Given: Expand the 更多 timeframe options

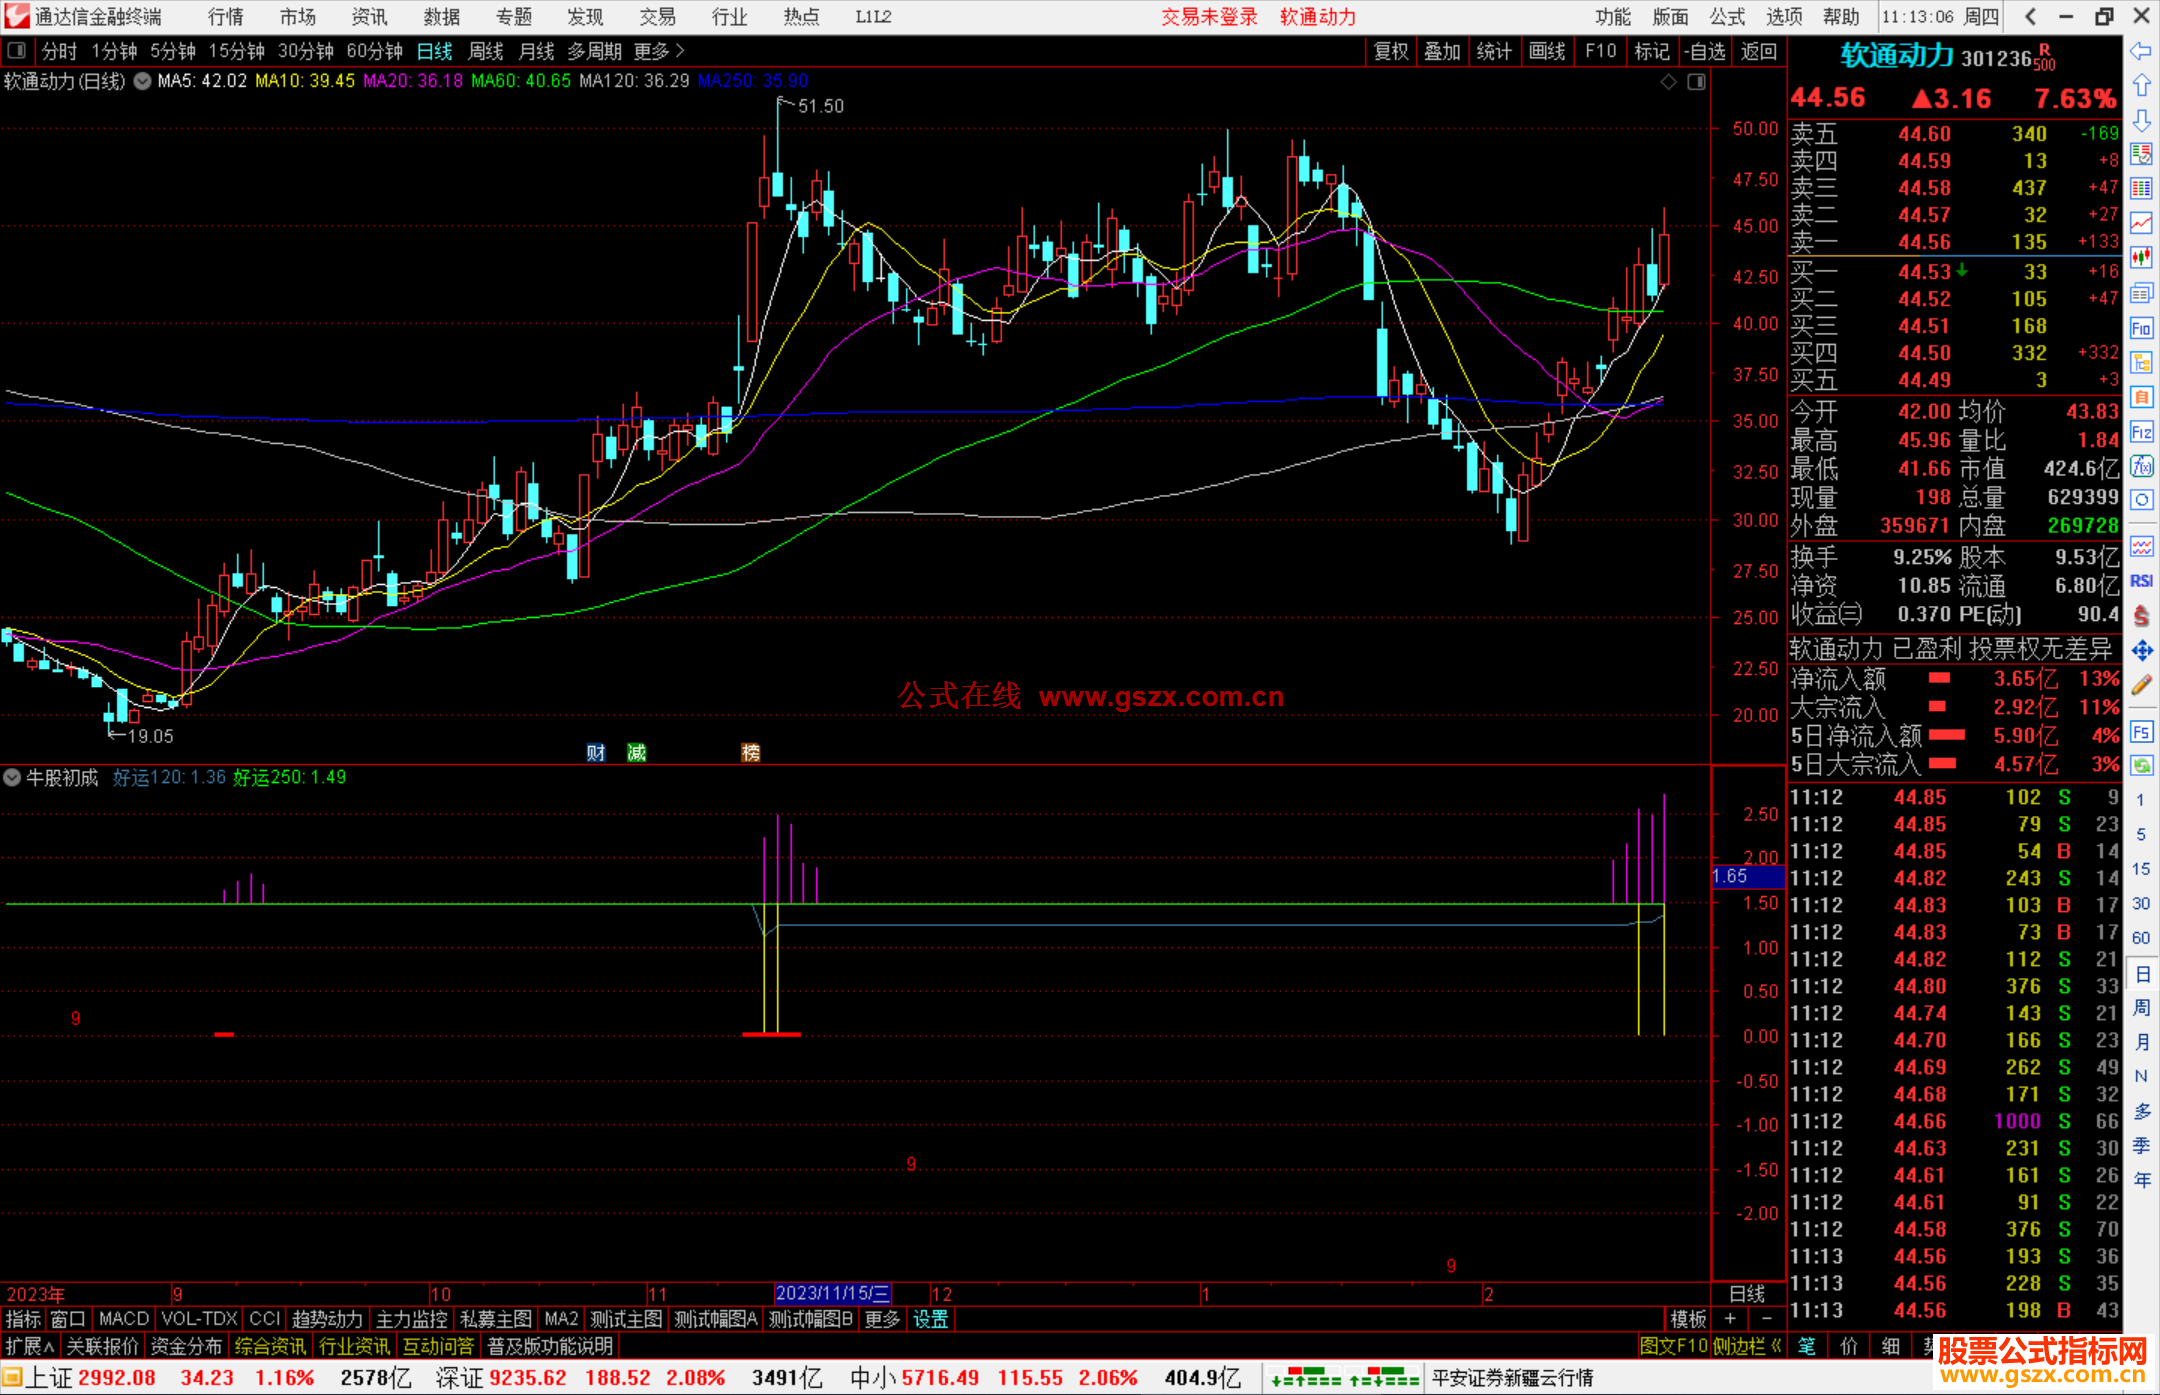Looking at the screenshot, I should [x=659, y=51].
